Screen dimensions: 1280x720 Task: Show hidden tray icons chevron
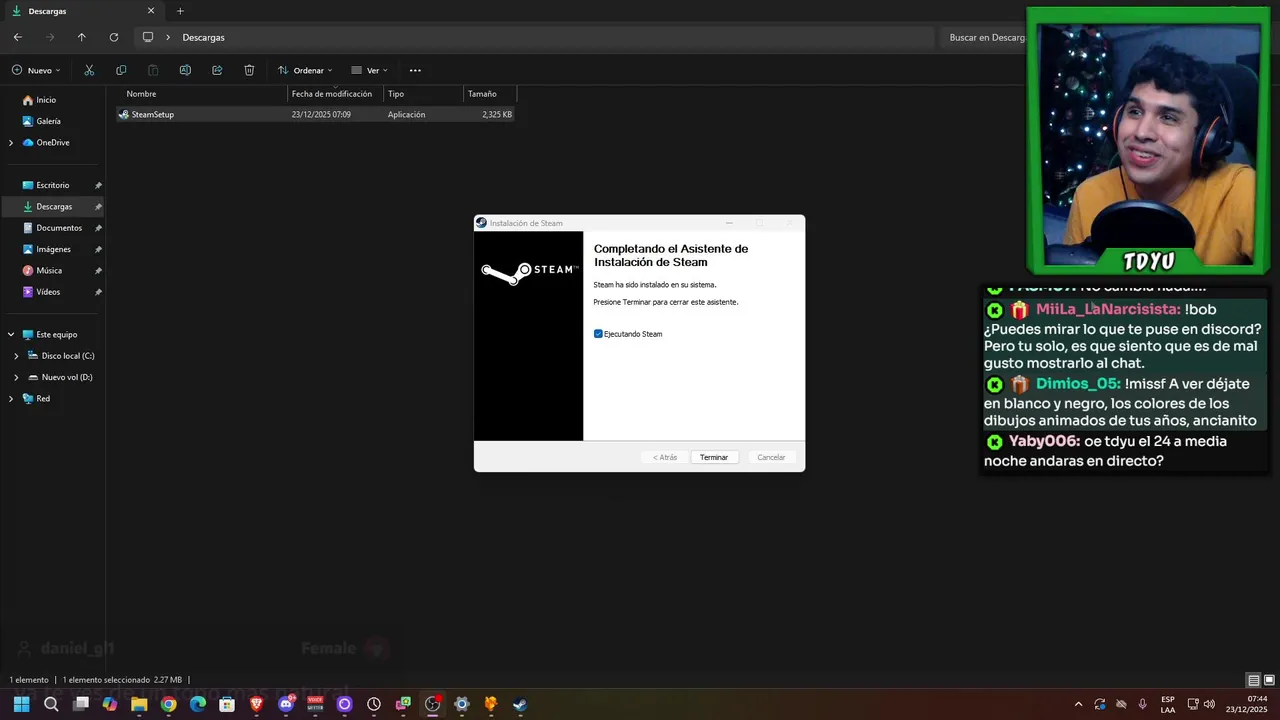pyautogui.click(x=1078, y=704)
